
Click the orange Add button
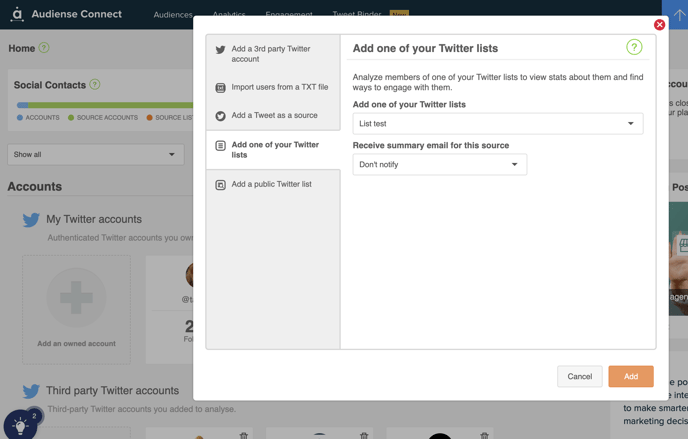pos(631,376)
